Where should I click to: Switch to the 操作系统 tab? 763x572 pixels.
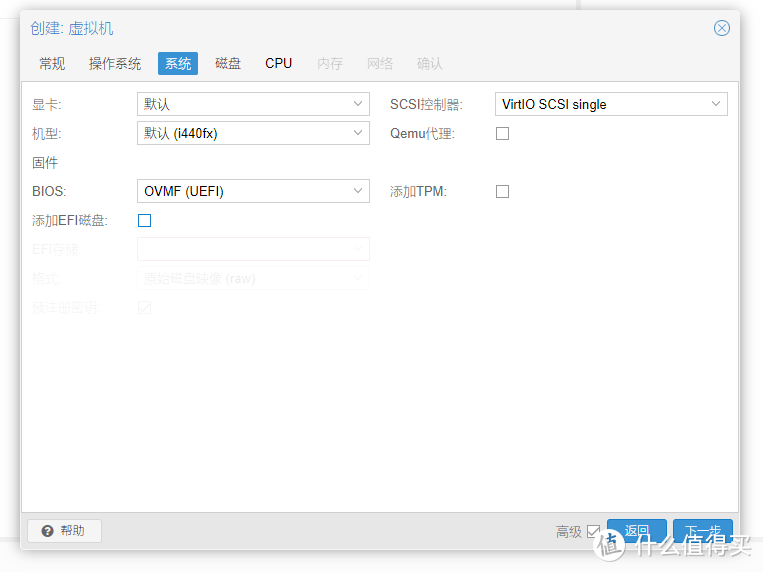[115, 63]
